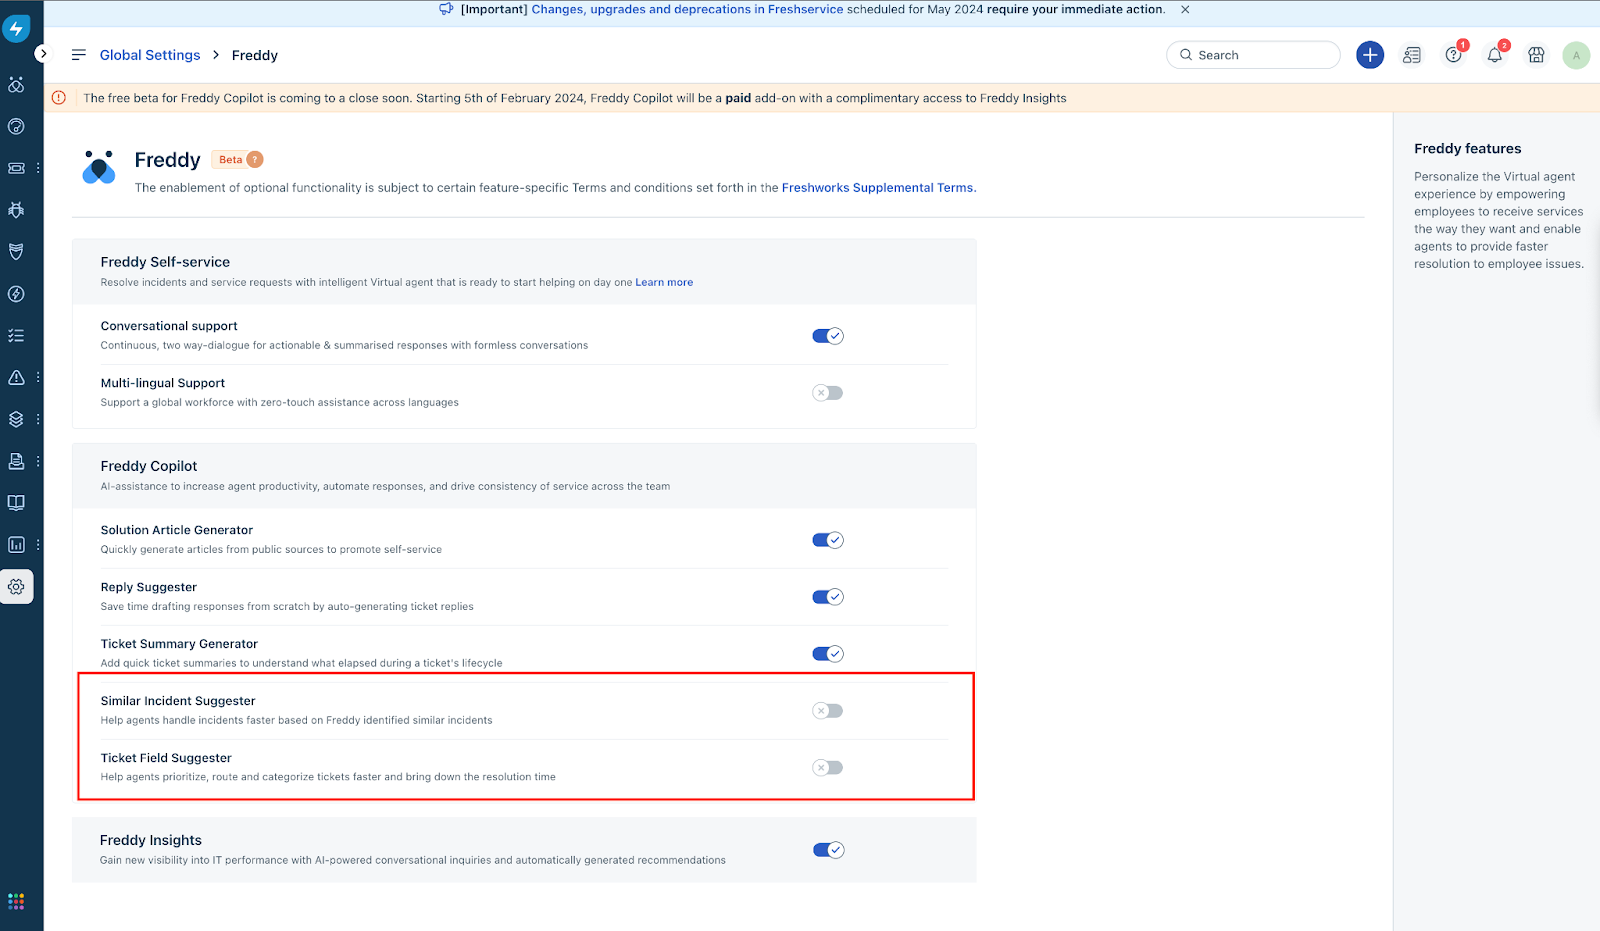Viewport: 1600px width, 931px height.
Task: Open the Tasks checklist icon in the sidebar
Action: [x=16, y=336]
